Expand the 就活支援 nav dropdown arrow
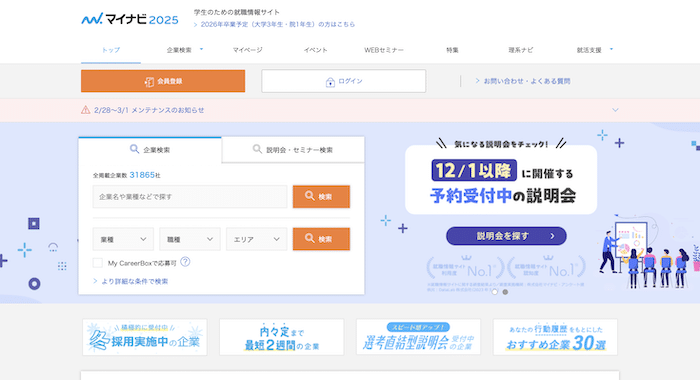Viewport: 700px width, 380px height. (612, 49)
